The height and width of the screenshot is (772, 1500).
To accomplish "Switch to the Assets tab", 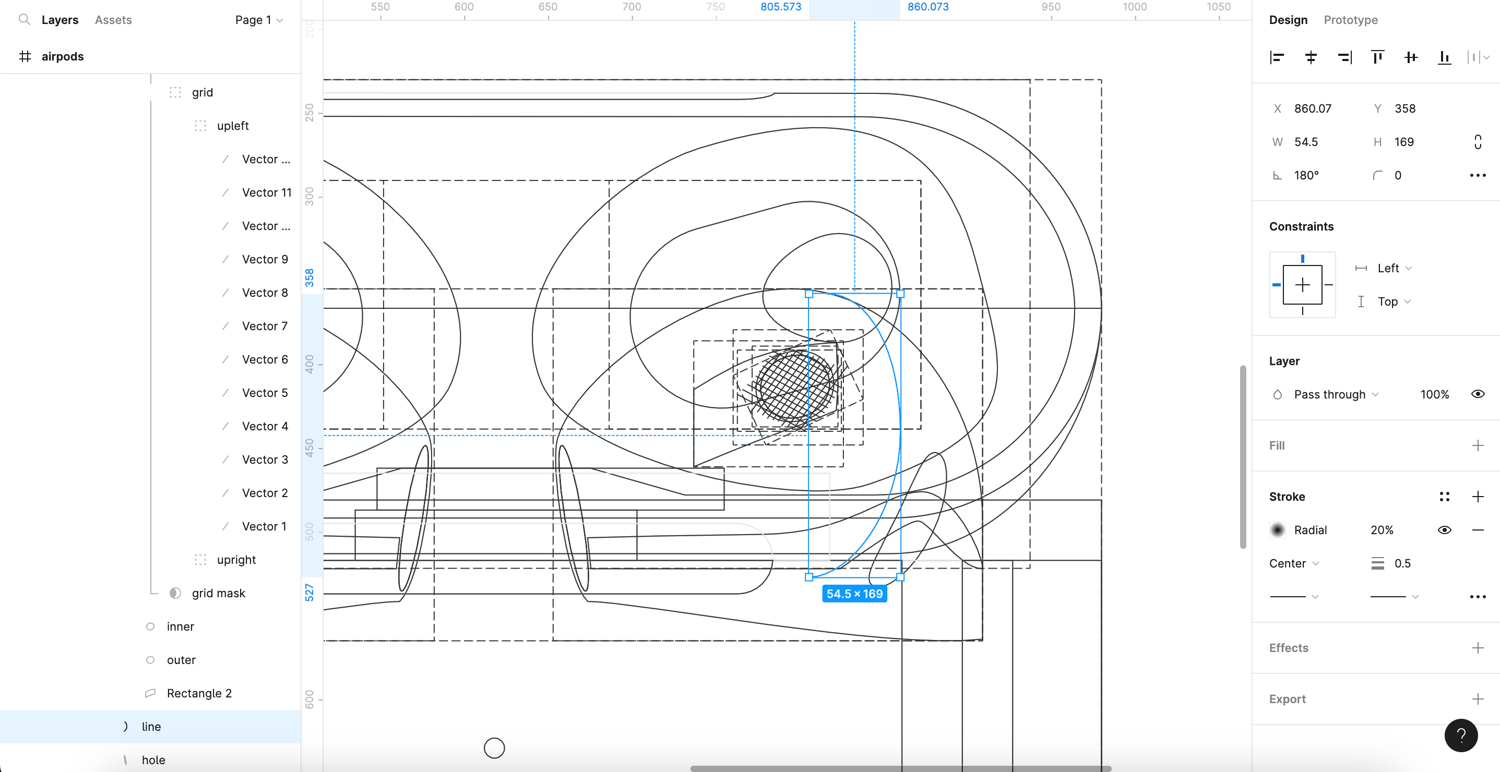I will coord(113,20).
